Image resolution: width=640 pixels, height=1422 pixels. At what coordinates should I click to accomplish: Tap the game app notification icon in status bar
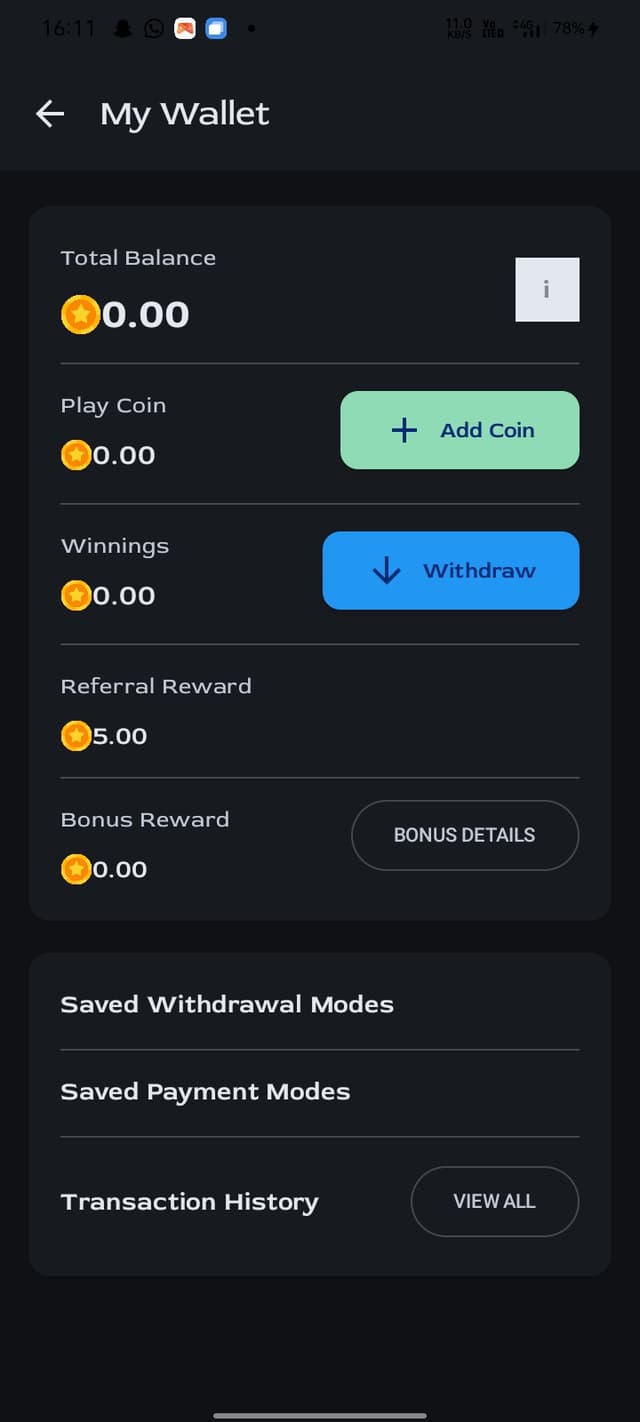[x=184, y=28]
